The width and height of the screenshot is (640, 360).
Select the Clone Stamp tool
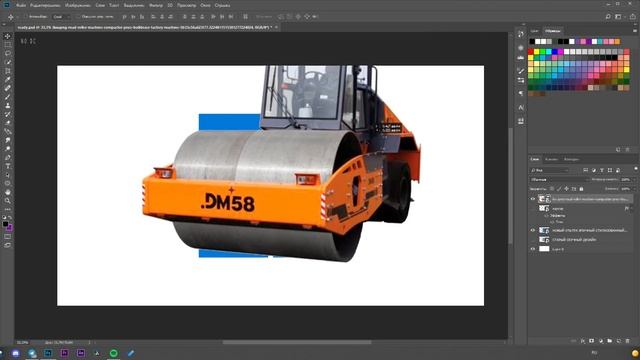[x=7, y=105]
